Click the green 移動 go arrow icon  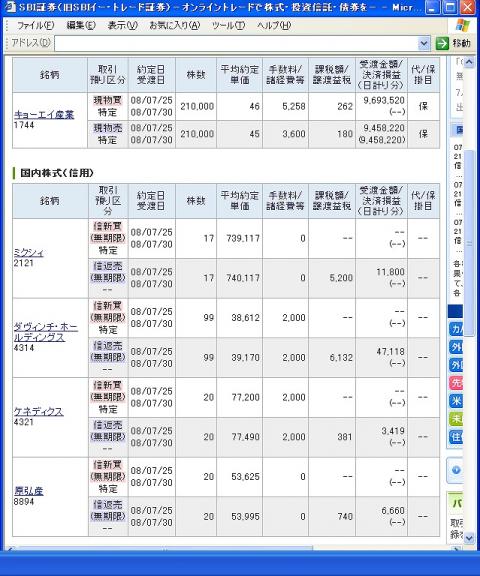442,43
